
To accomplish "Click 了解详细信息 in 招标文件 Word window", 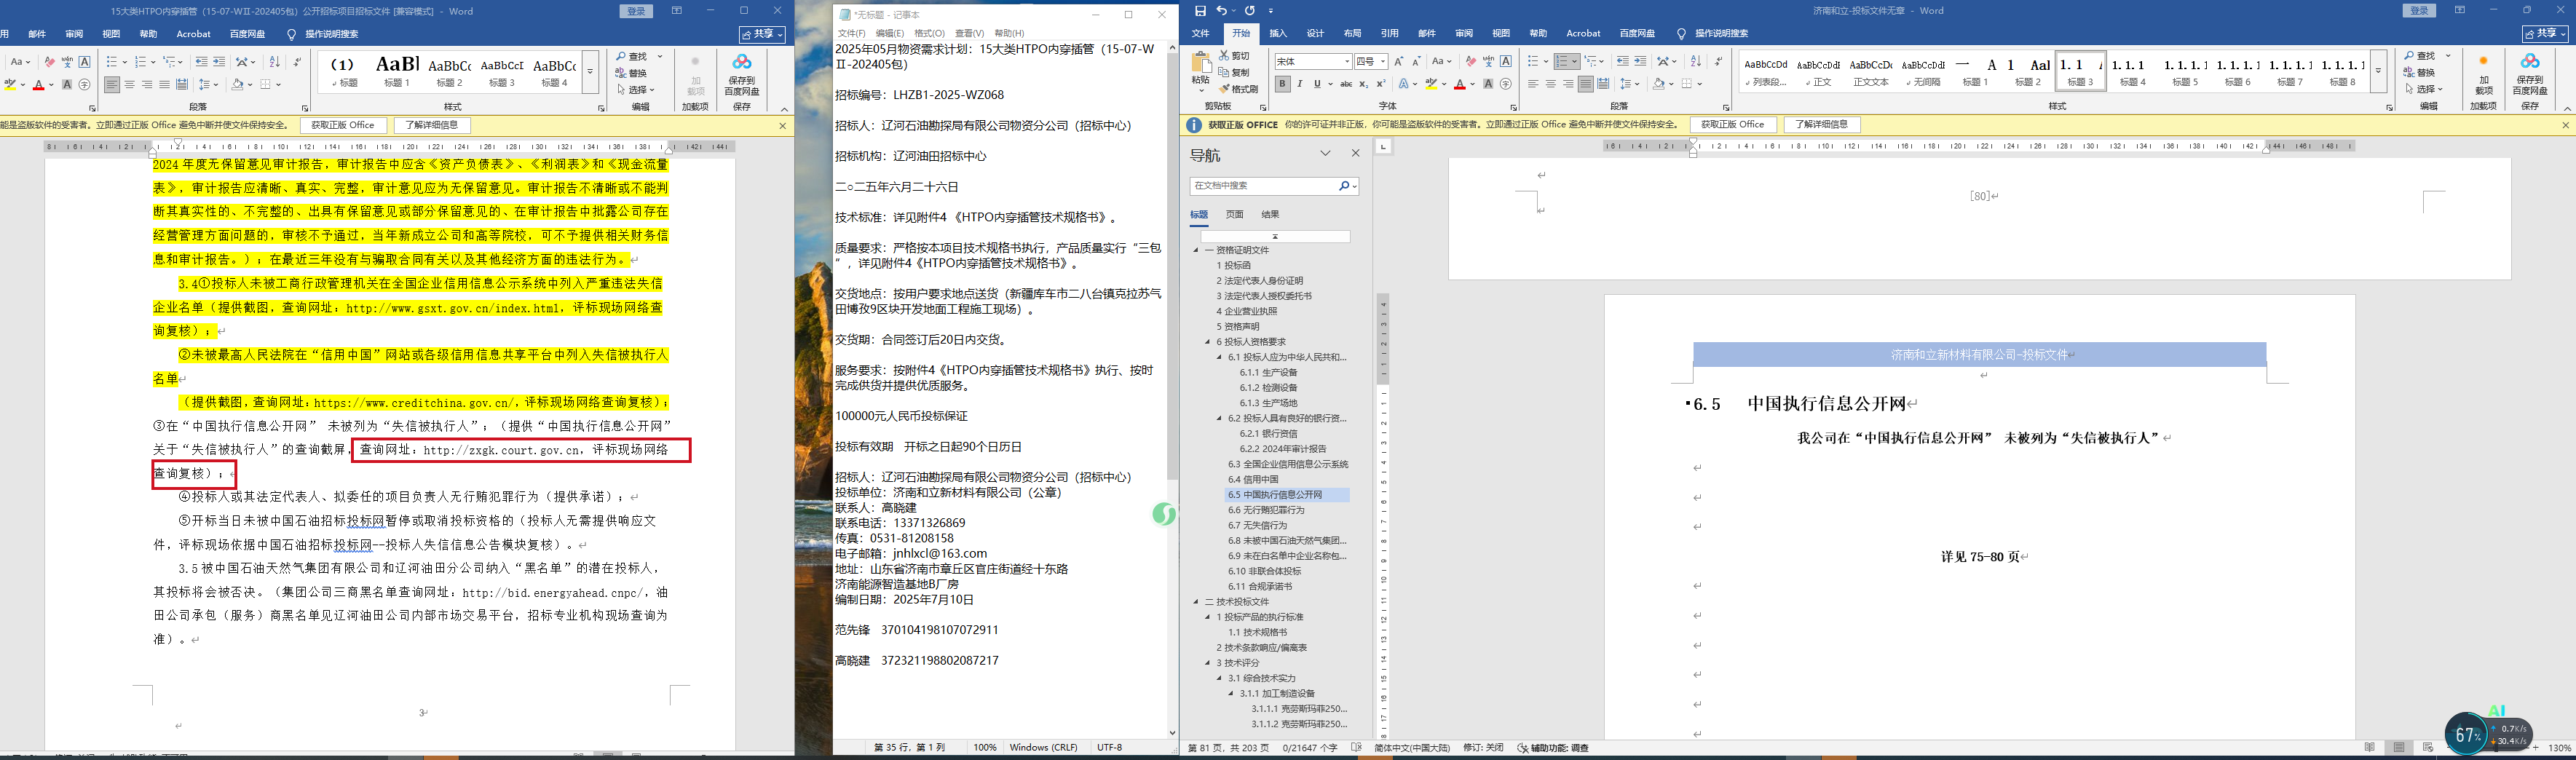I will 432,125.
